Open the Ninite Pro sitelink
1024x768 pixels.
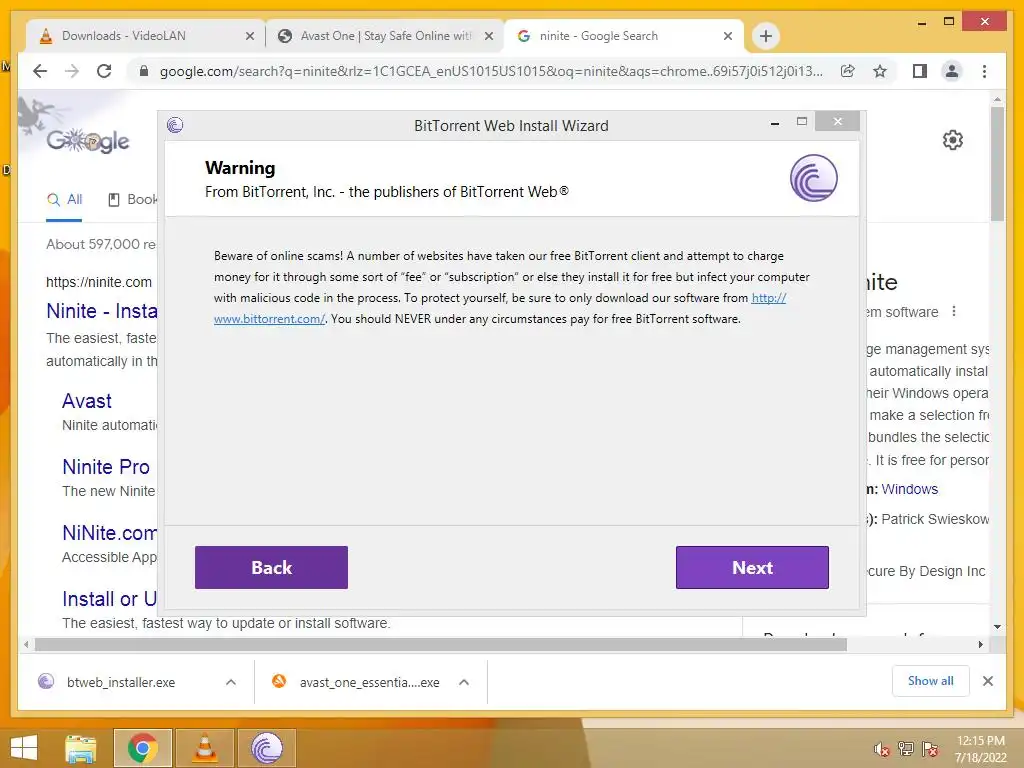106,466
